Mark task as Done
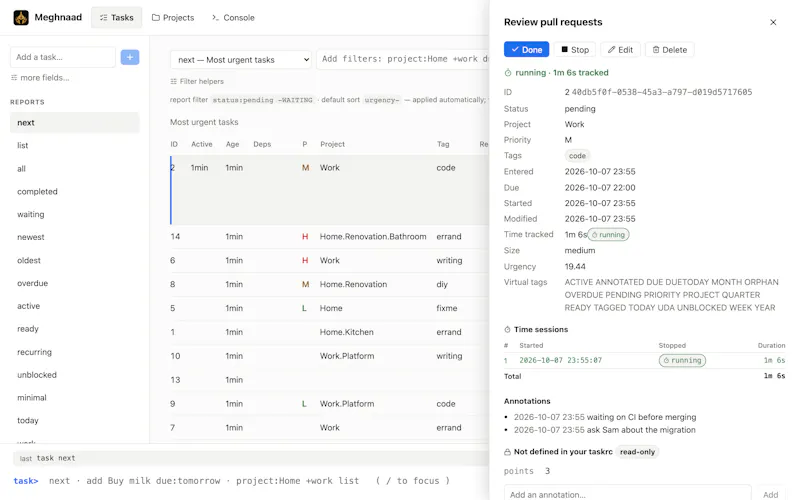The image size is (800, 500). click(x=527, y=49)
